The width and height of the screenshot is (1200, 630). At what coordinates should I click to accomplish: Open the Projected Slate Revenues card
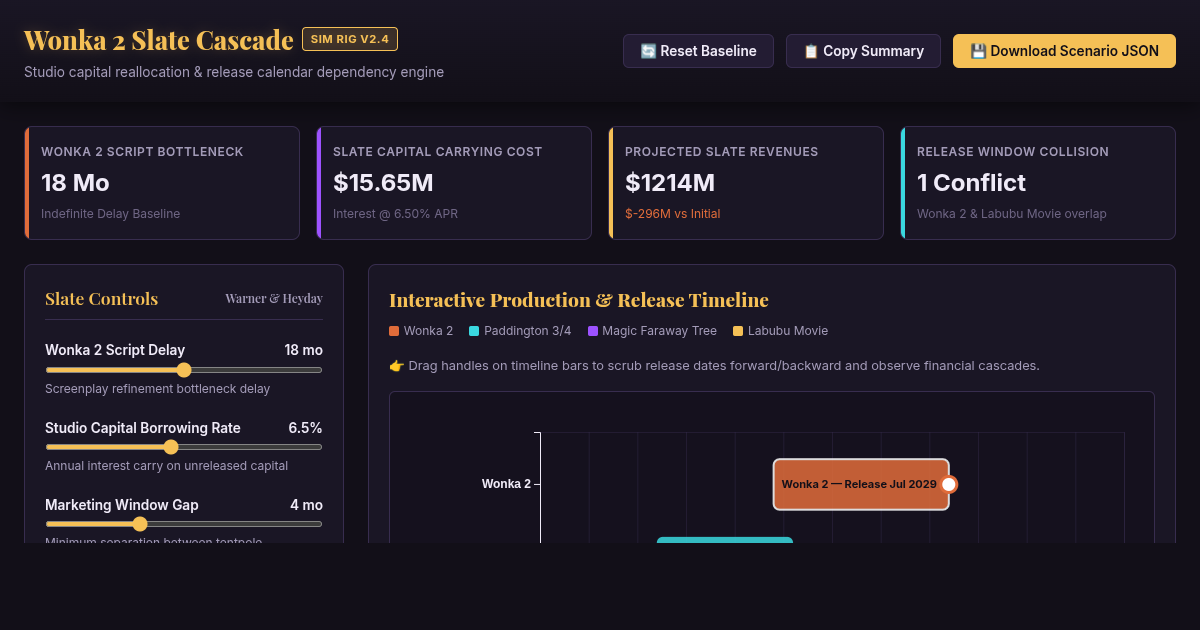click(x=746, y=183)
